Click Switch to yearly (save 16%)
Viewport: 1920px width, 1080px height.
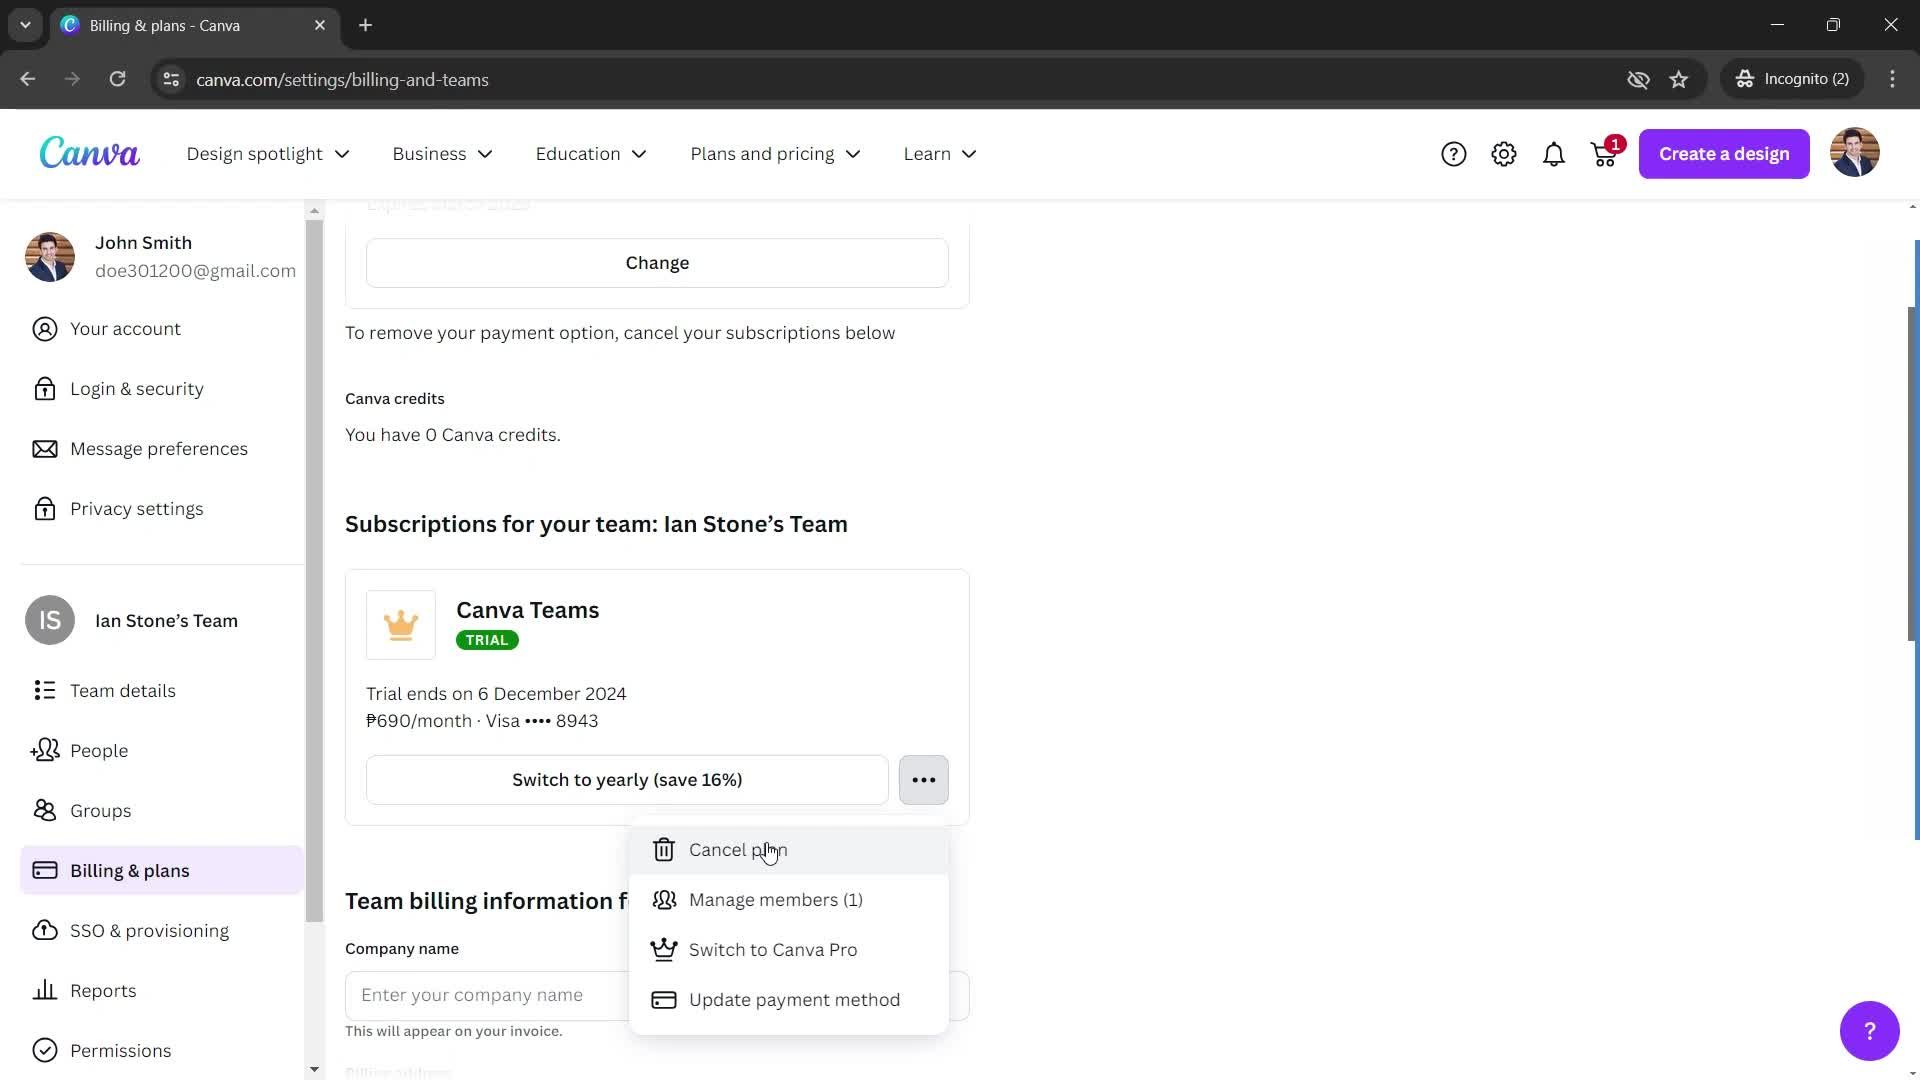(x=627, y=780)
